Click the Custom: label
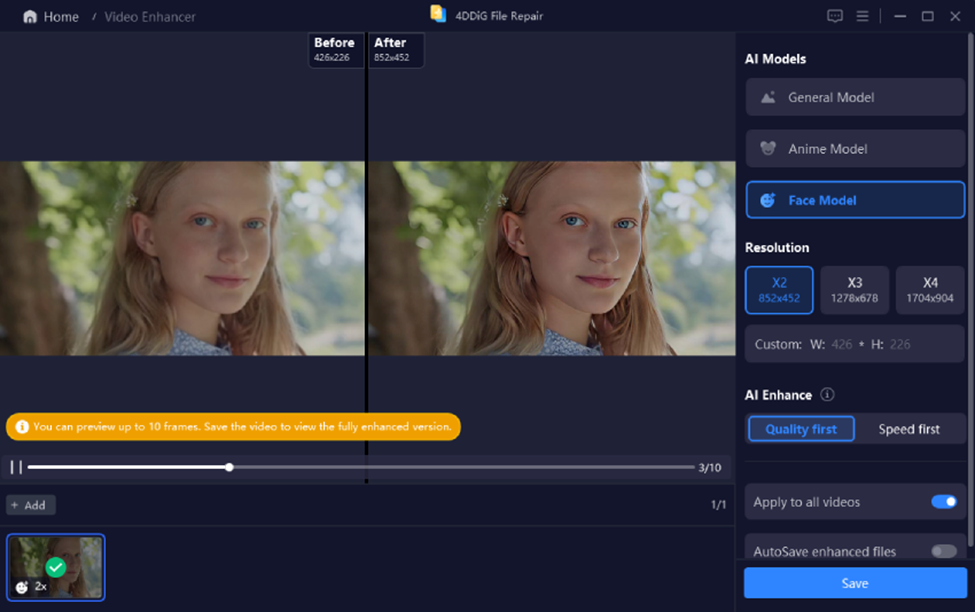The height and width of the screenshot is (612, 975). (x=778, y=344)
